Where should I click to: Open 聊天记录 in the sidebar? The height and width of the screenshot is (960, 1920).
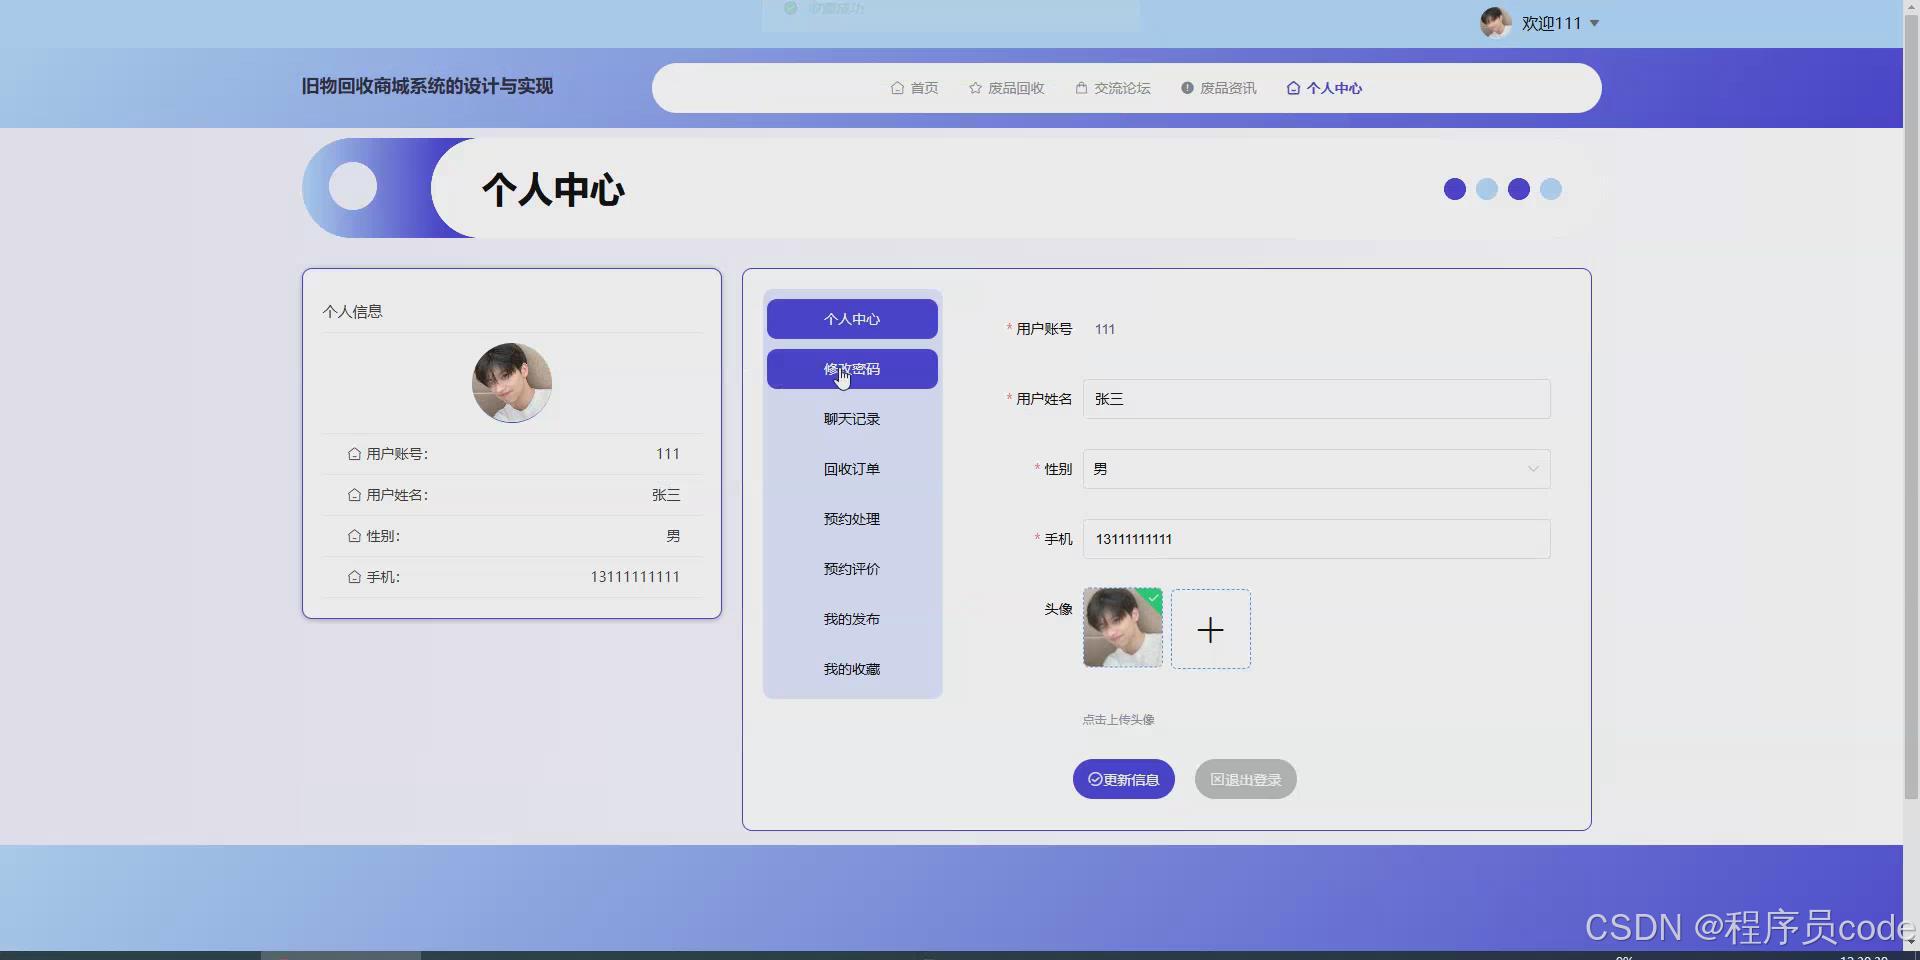point(852,419)
